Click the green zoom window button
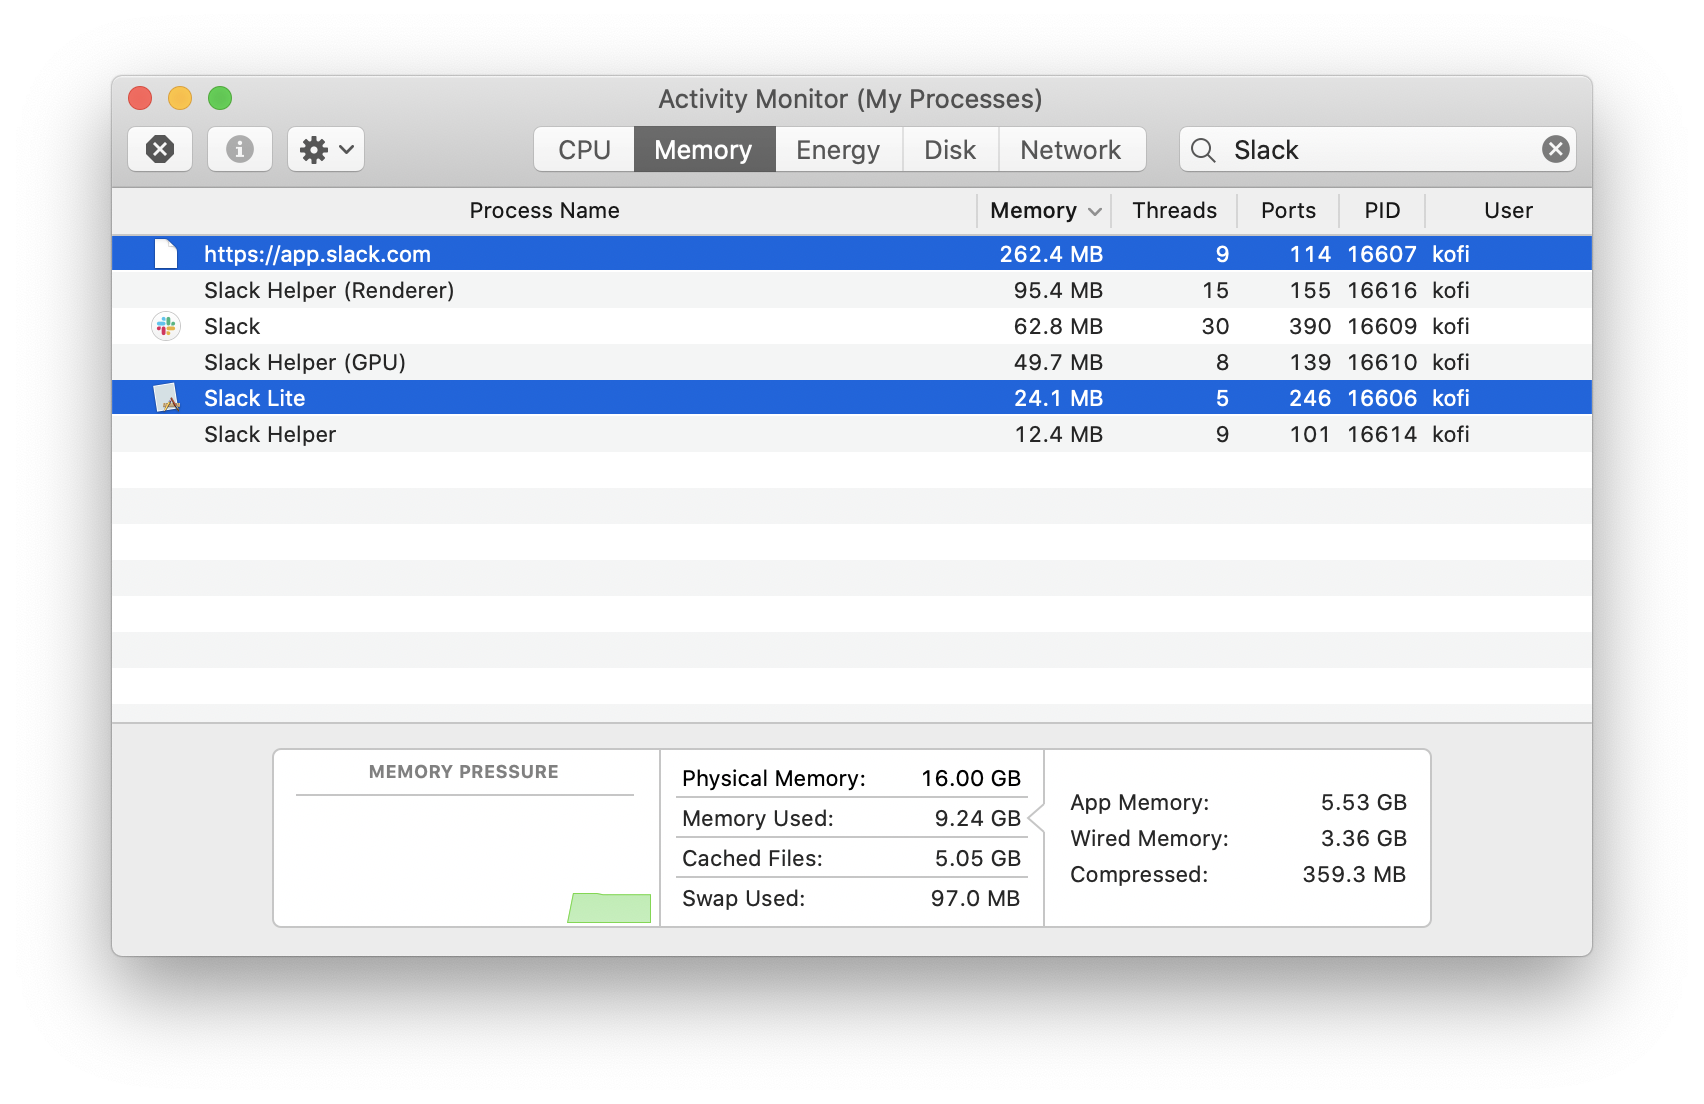 220,98
